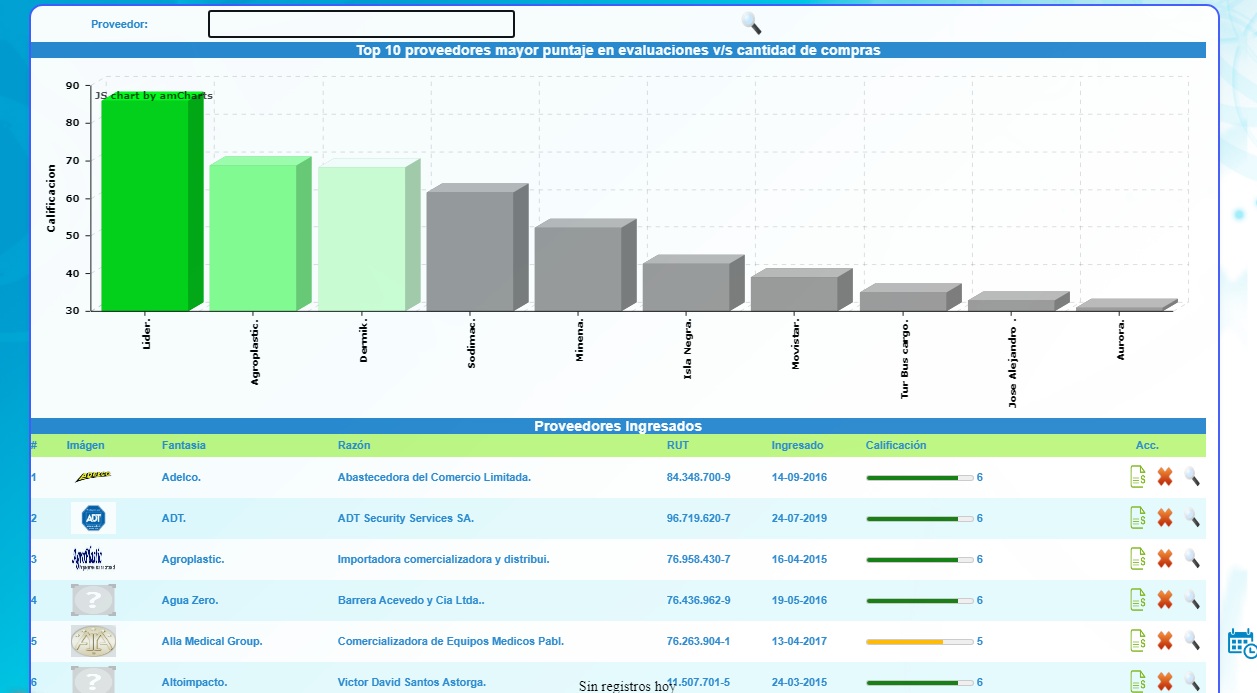Click Alla Medical Group yellow rating bar
The width and height of the screenshot is (1257, 693).
(918, 641)
